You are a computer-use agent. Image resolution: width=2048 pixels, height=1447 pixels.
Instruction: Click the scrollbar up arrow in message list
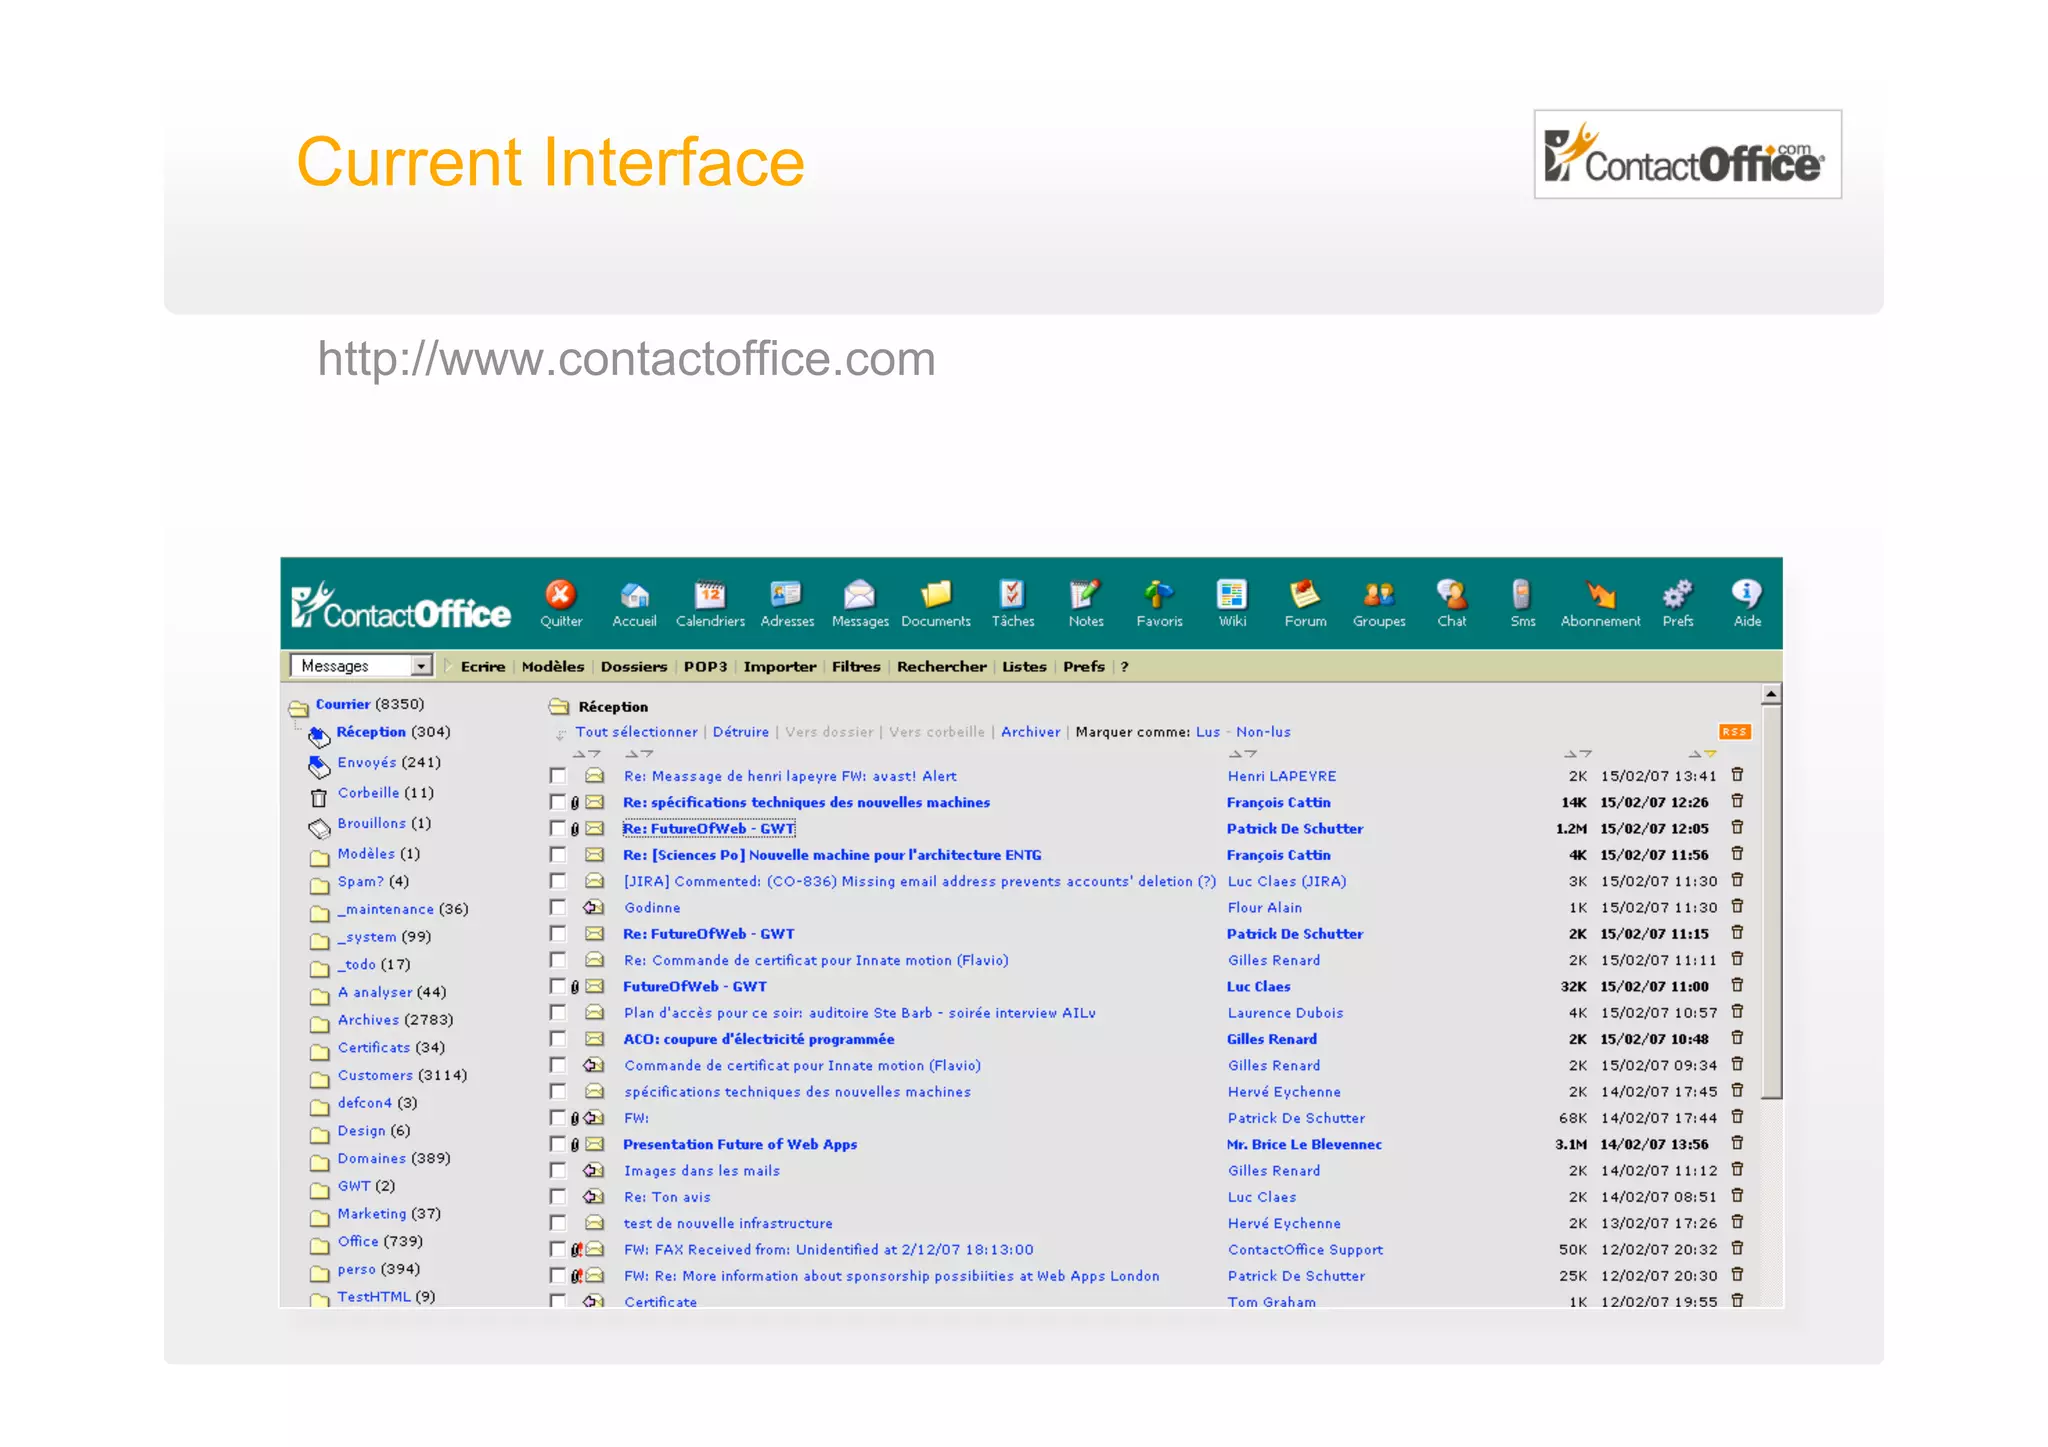tap(1771, 694)
